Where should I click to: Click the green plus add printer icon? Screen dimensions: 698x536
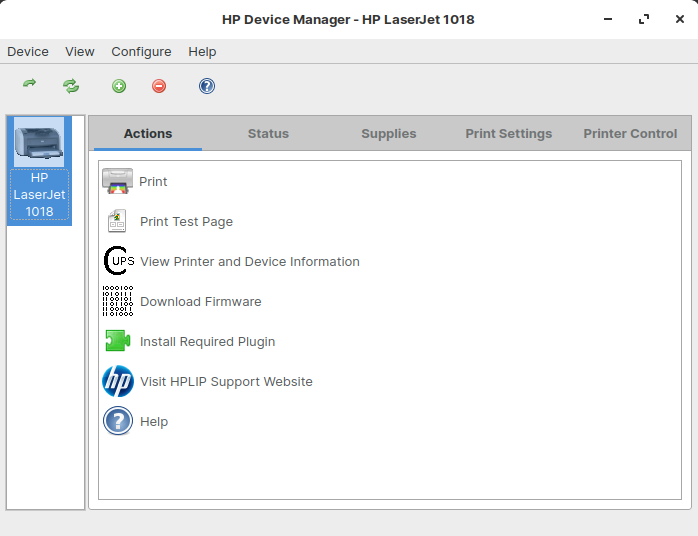[119, 86]
